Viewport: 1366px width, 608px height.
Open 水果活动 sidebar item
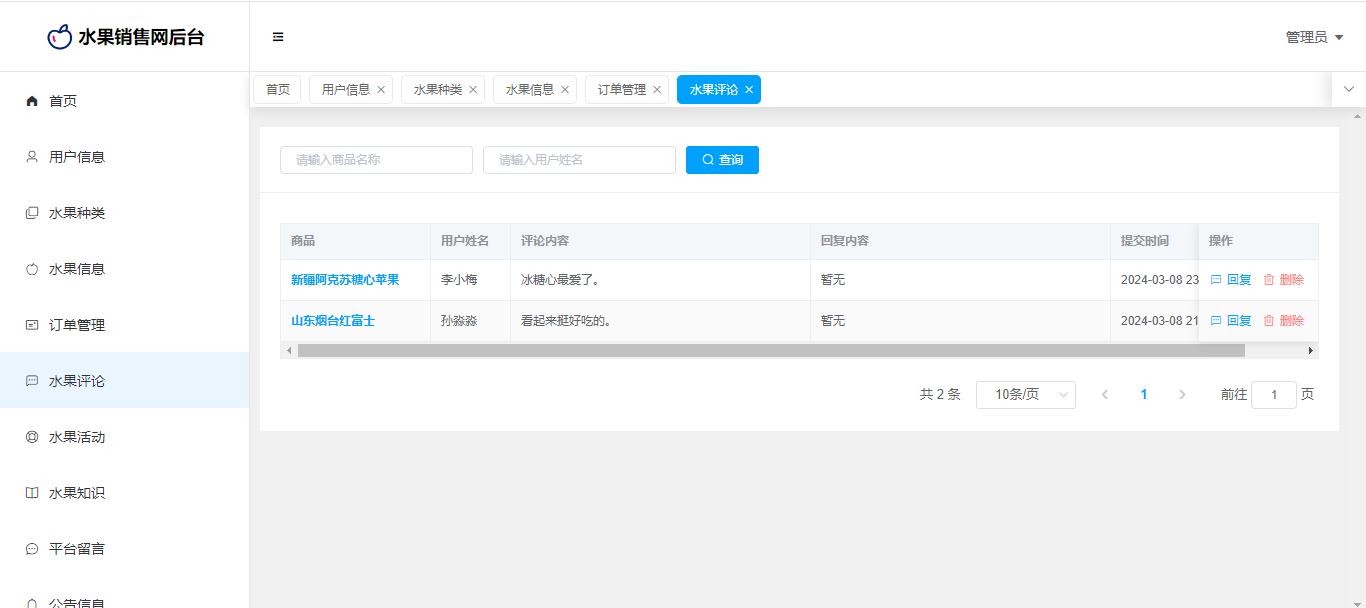pyautogui.click(x=77, y=437)
